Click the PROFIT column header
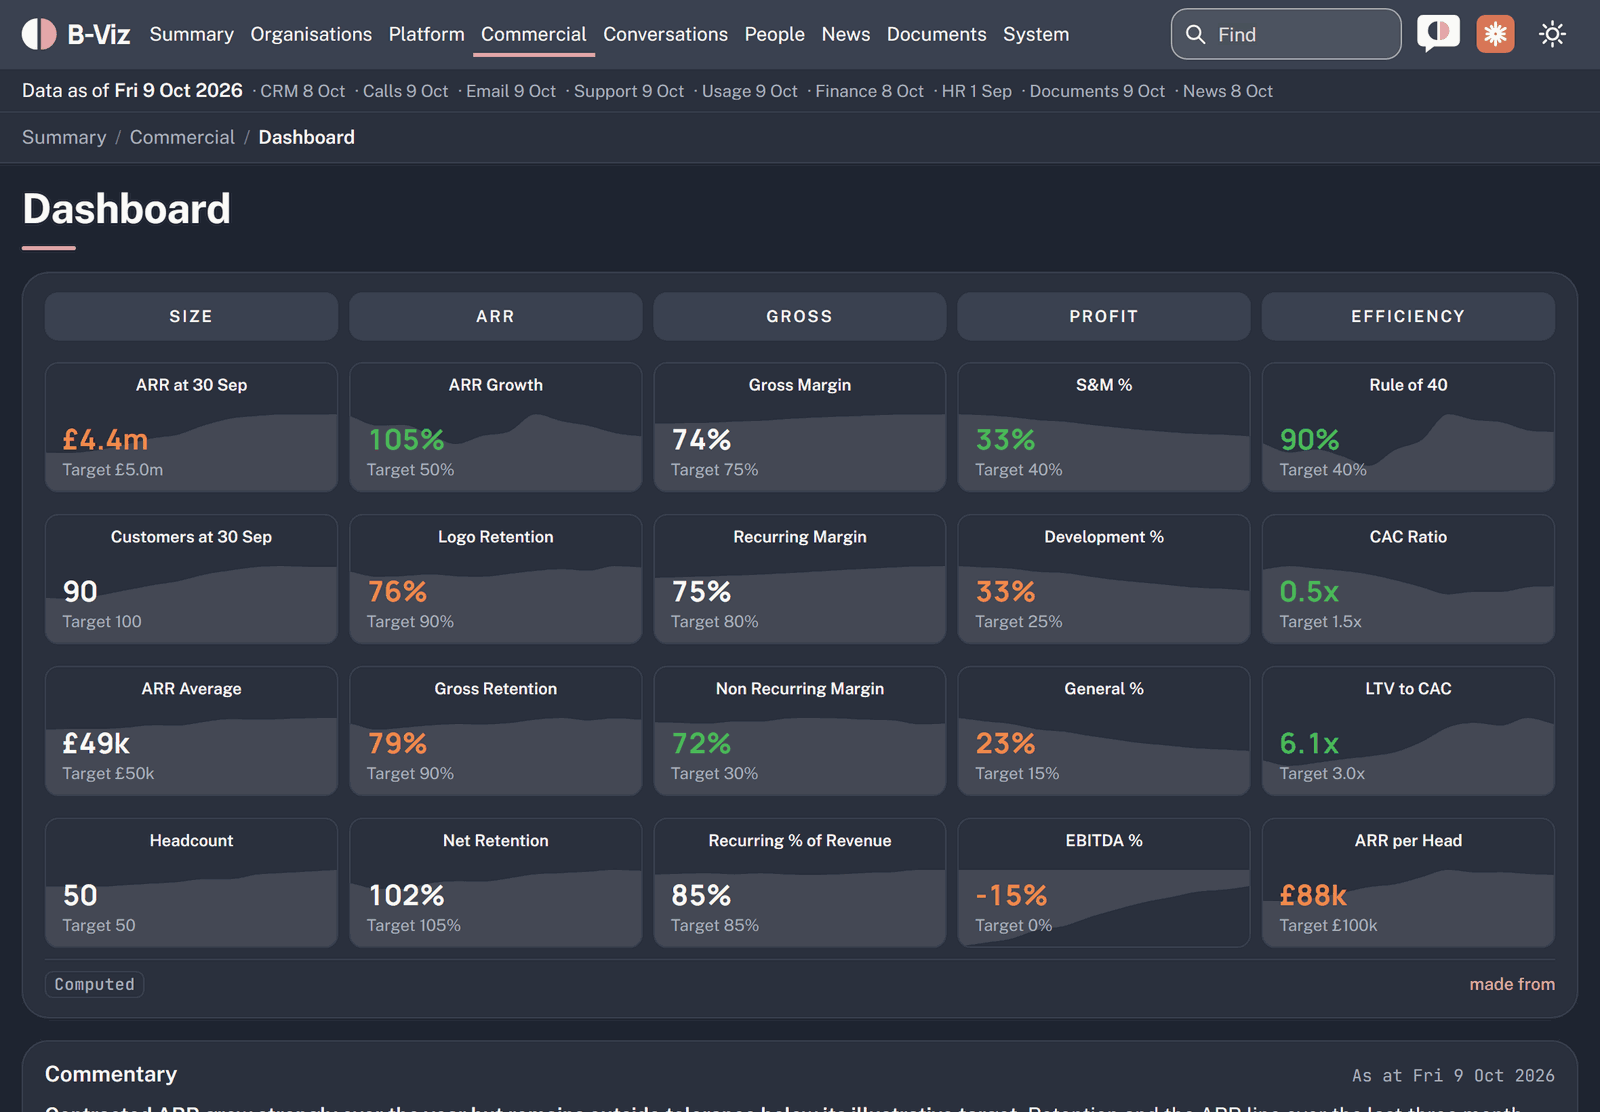Viewport: 1600px width, 1112px height. tap(1104, 316)
